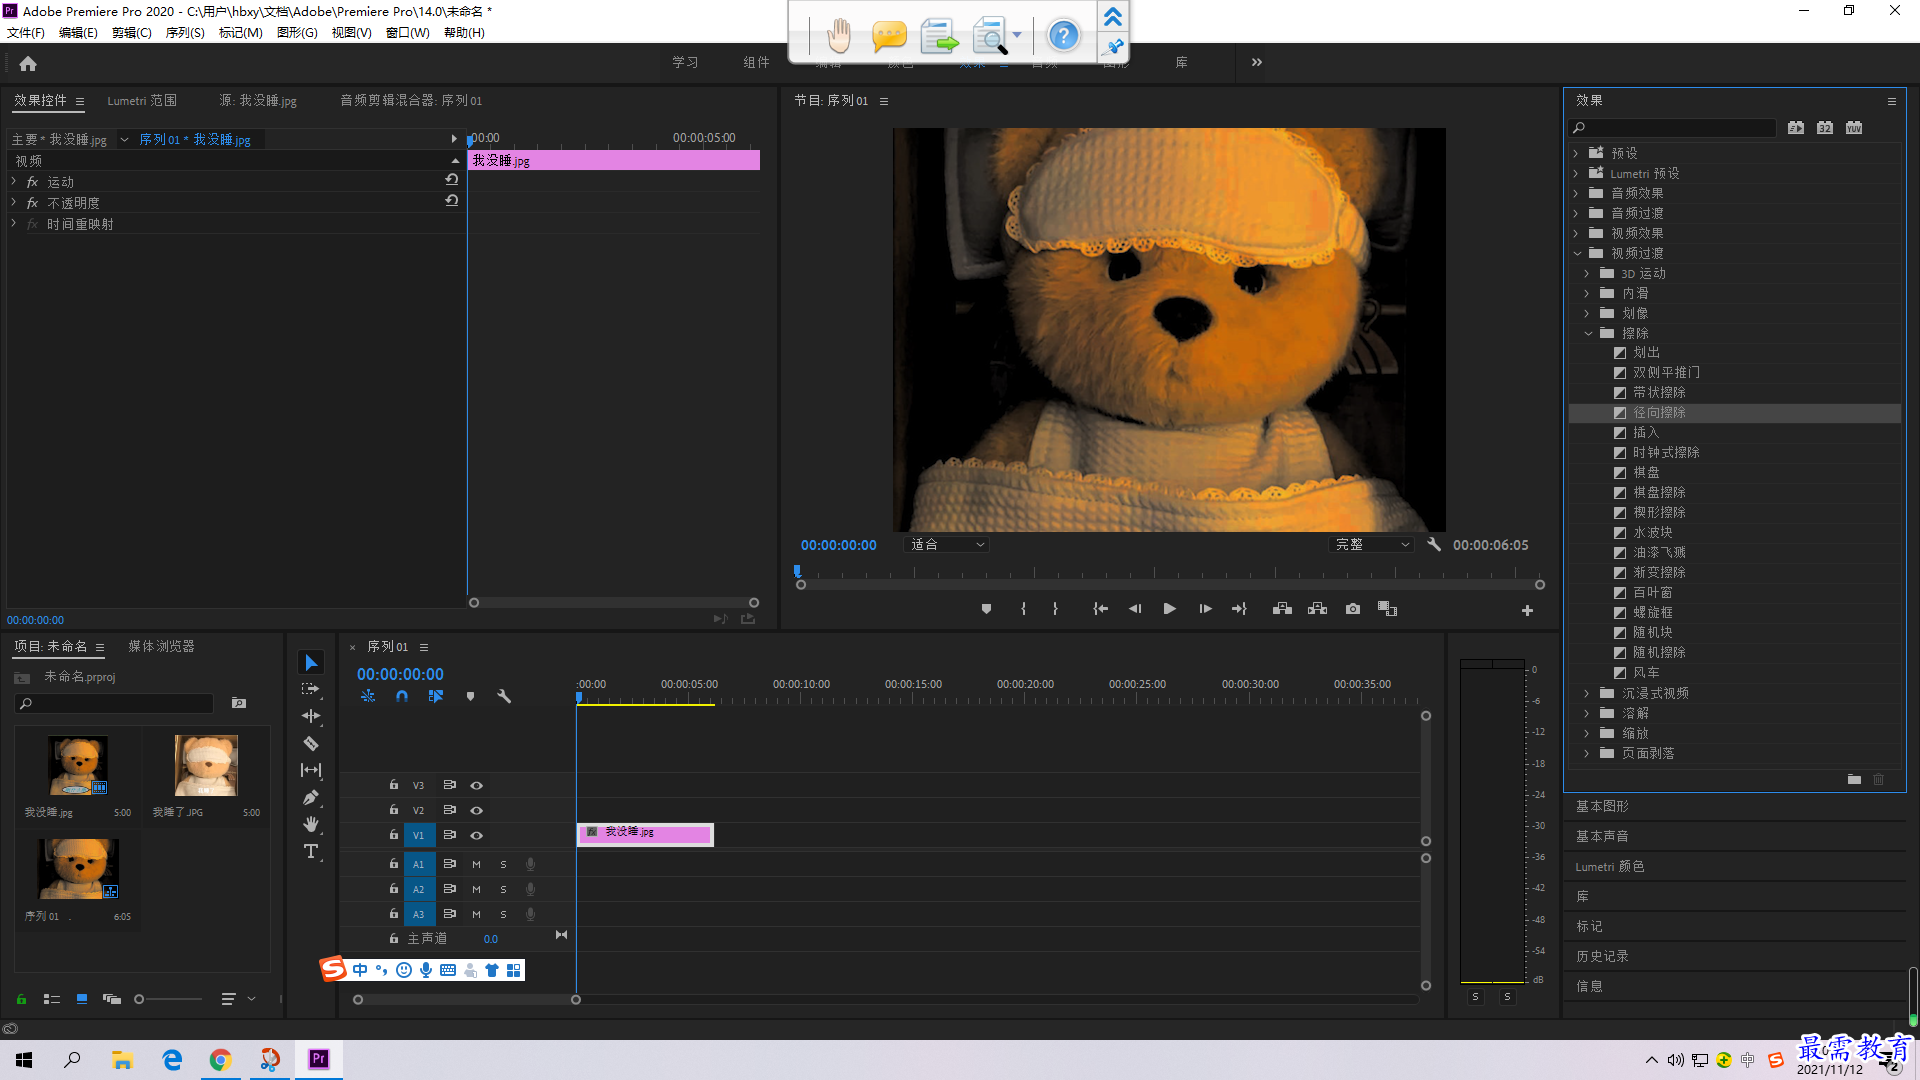Switch to 媒体浏览器 tab

point(161,646)
